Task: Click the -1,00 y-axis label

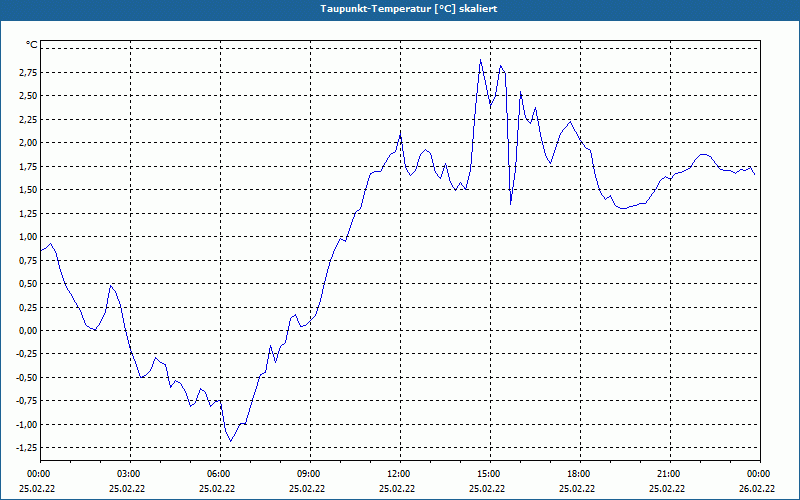Action: (27, 424)
